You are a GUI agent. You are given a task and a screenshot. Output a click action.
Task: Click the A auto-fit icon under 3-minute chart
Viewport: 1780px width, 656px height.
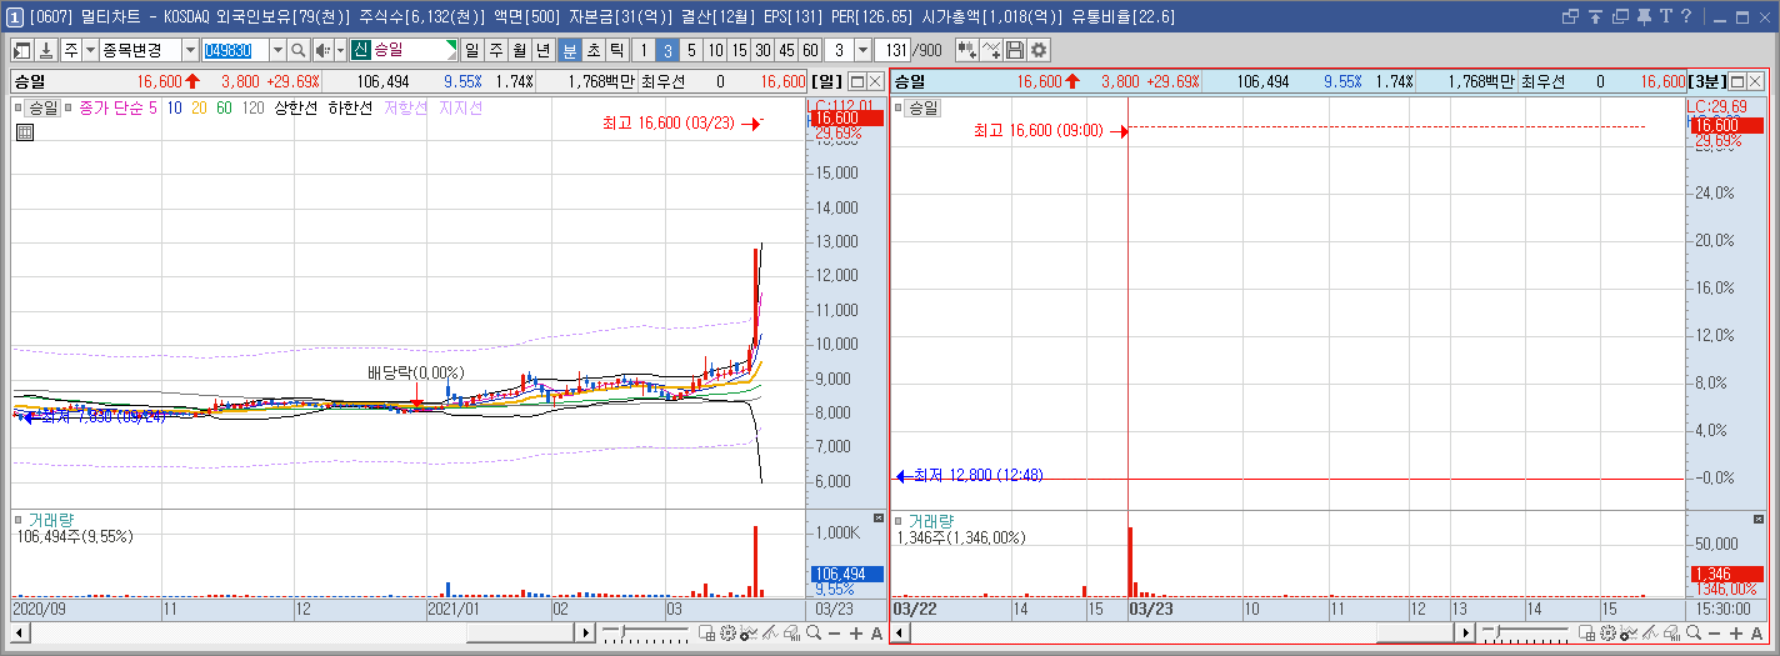click(x=1757, y=633)
